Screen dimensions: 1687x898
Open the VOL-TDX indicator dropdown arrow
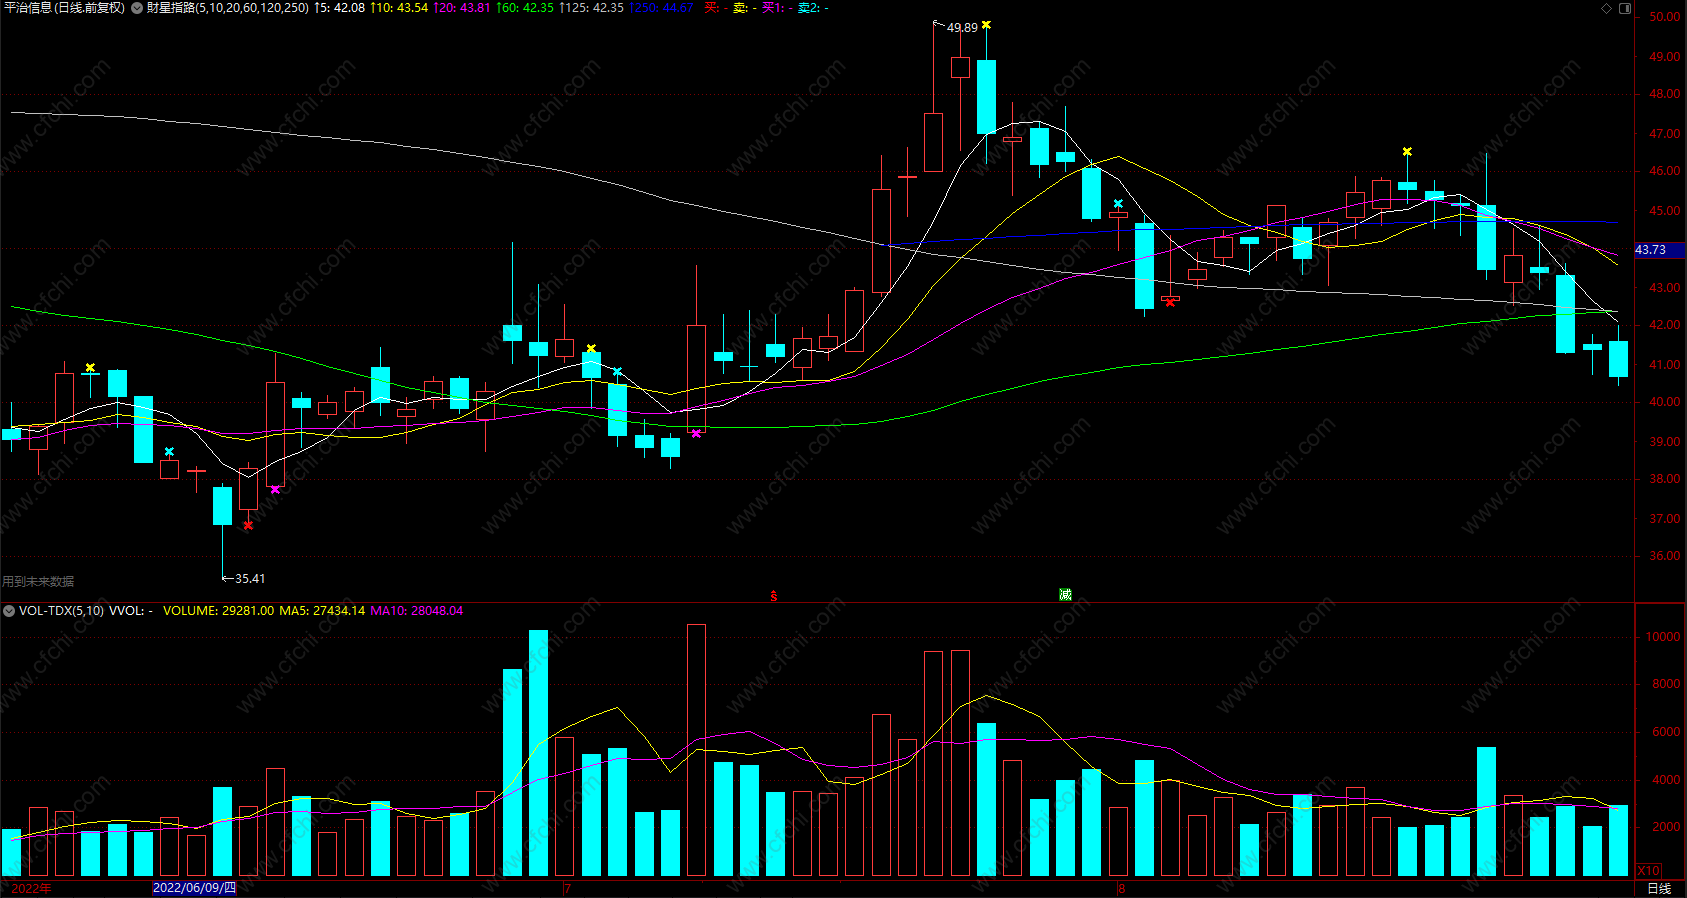(x=9, y=610)
